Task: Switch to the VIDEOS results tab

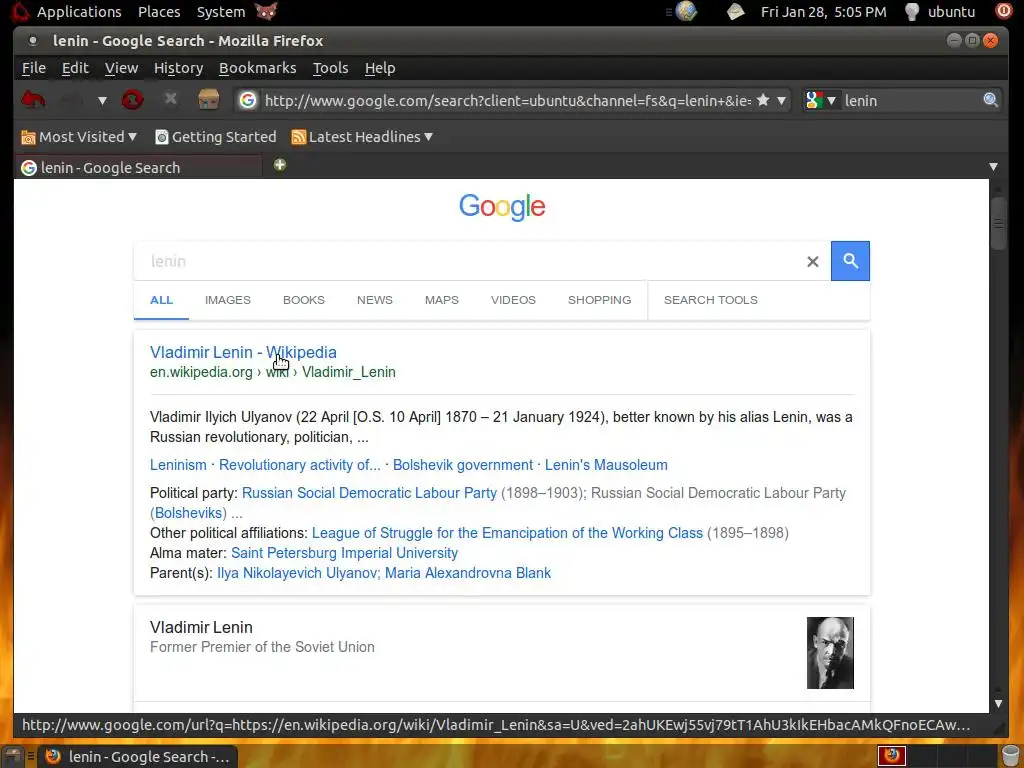Action: (513, 300)
